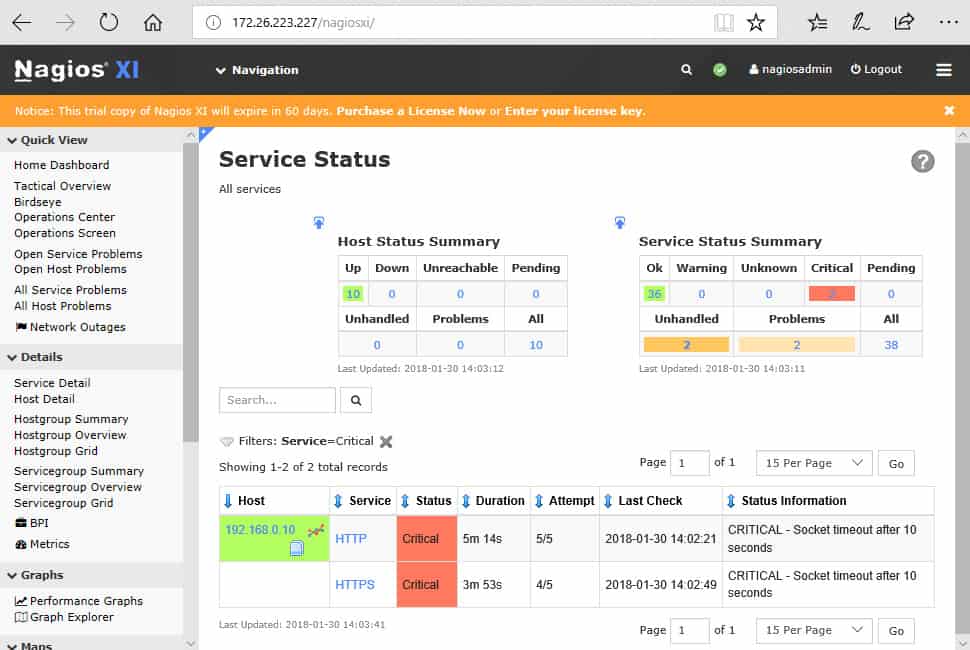970x650 pixels.
Task: Click the browser forward arrow
Action: [x=64, y=23]
